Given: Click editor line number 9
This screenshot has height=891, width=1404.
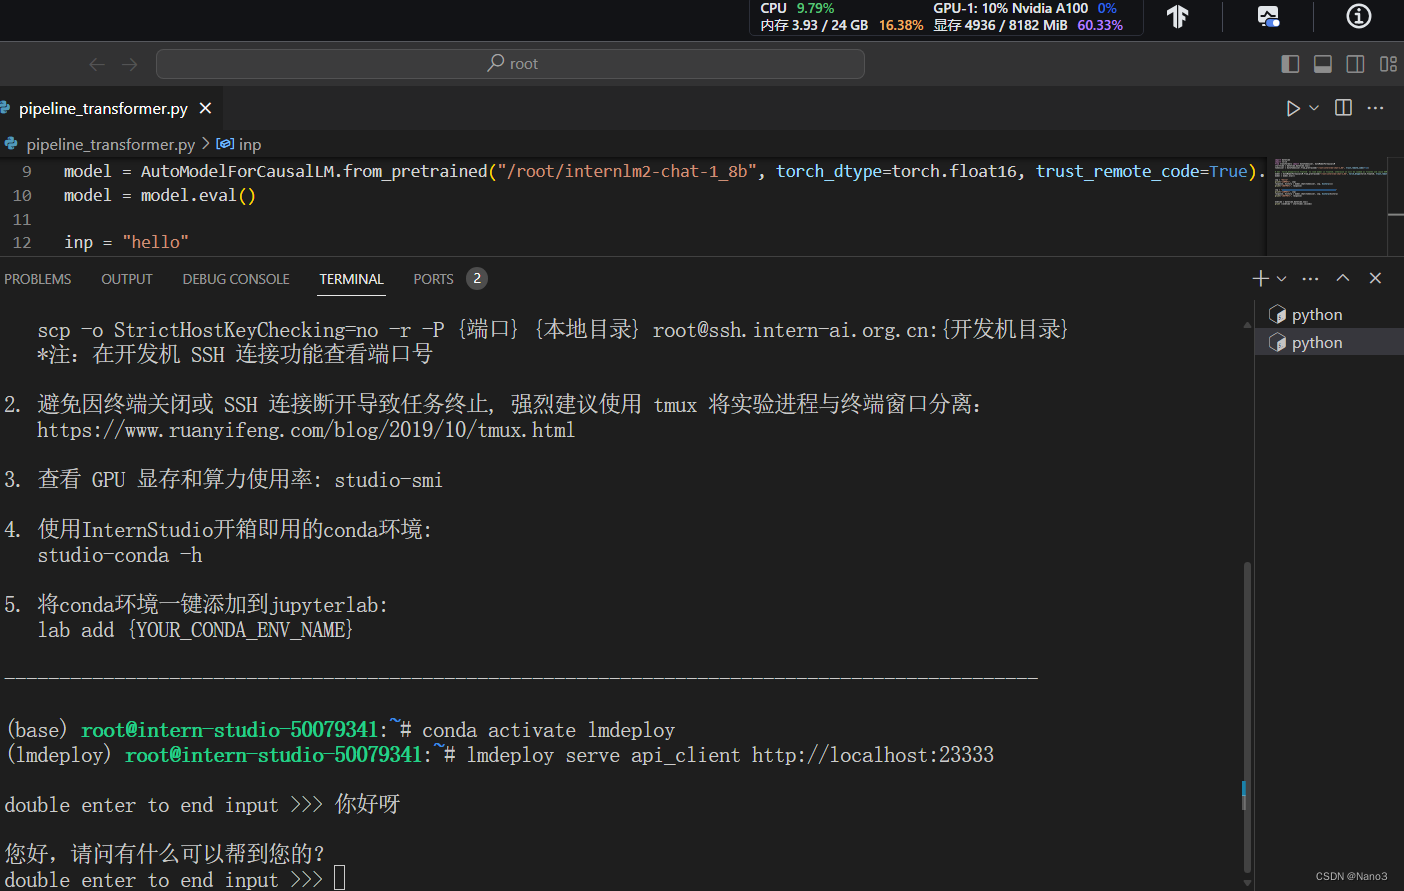Looking at the screenshot, I should tap(27, 172).
